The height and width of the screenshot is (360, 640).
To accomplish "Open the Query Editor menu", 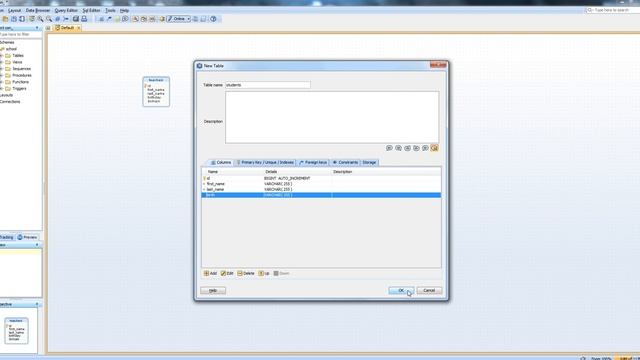I will (66, 10).
